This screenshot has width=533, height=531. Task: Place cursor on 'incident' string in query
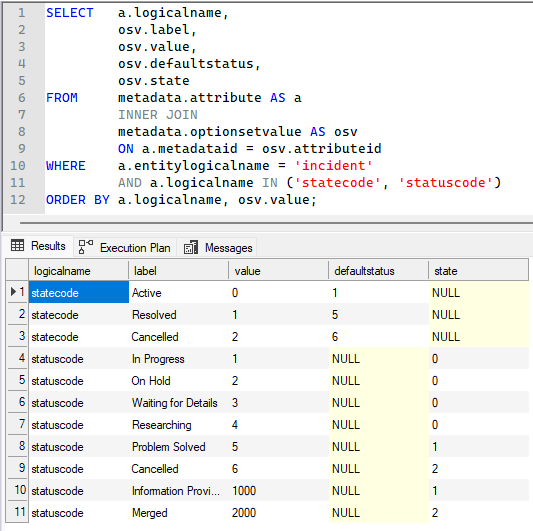point(333,166)
